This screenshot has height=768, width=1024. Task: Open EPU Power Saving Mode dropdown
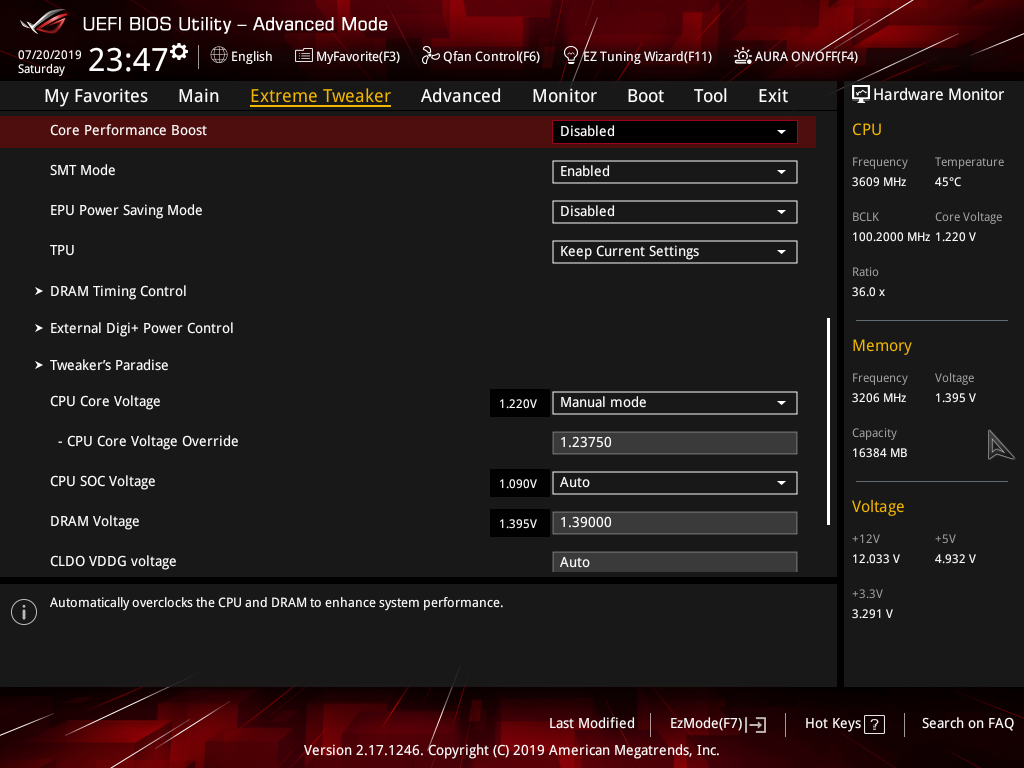(675, 212)
